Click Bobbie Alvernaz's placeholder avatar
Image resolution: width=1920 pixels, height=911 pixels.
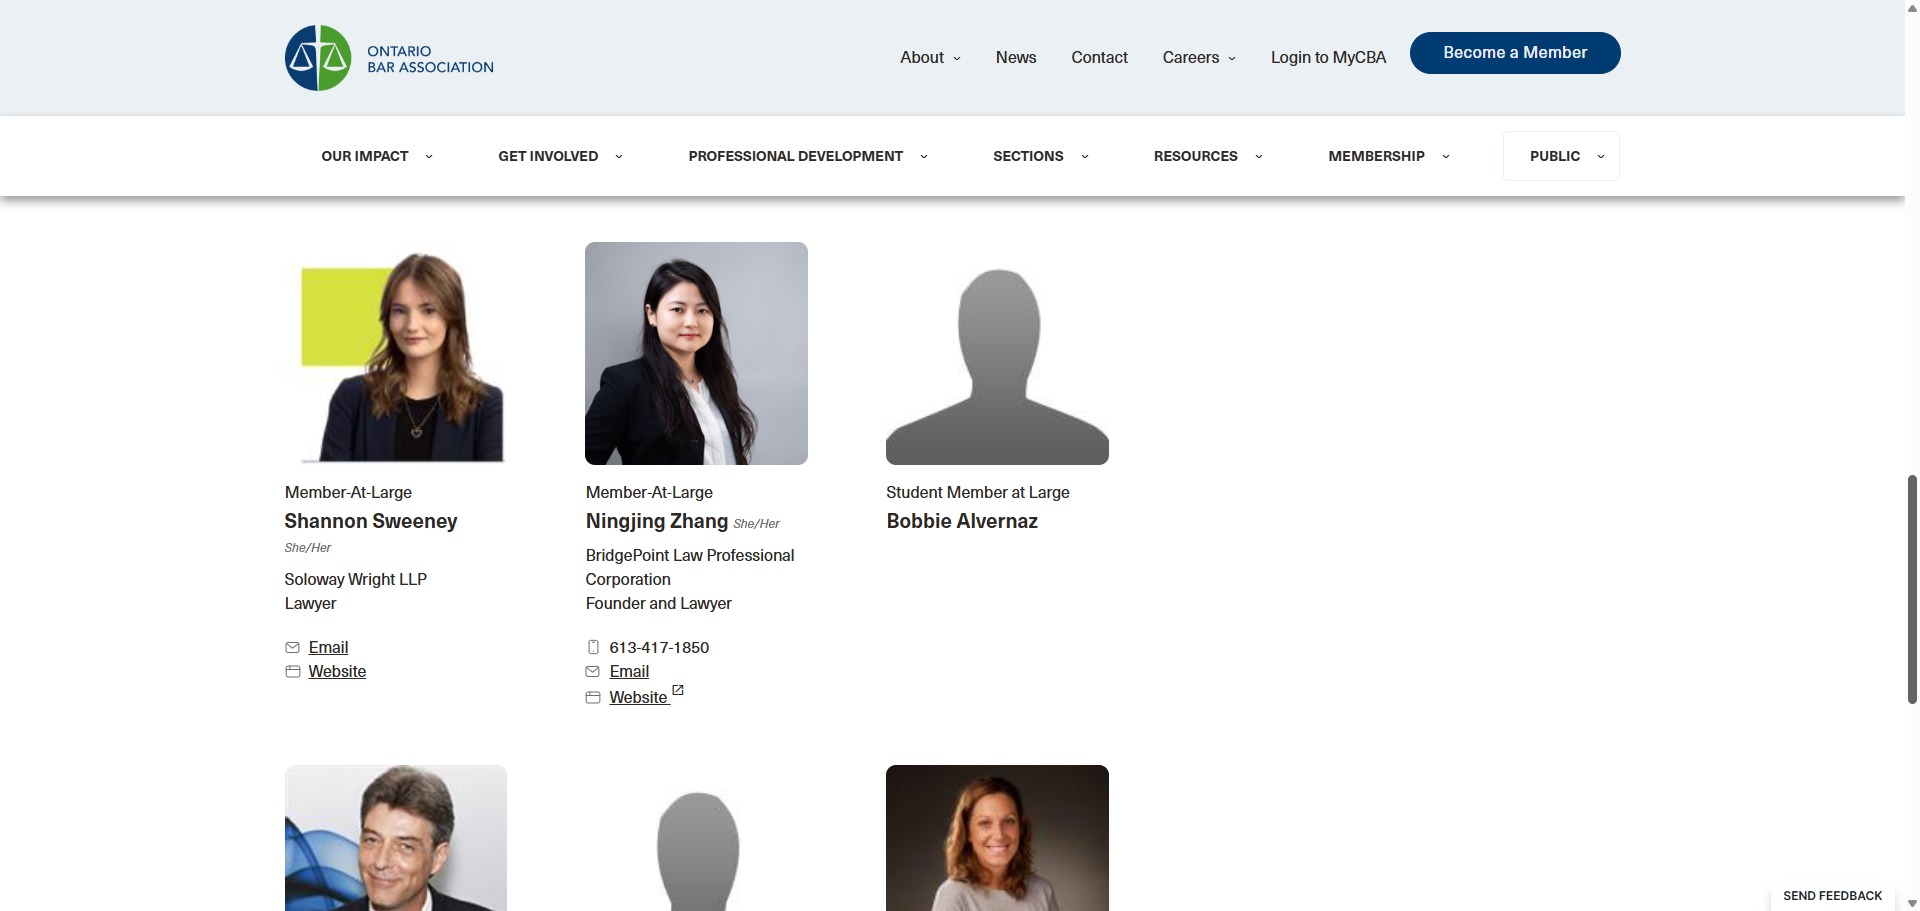[997, 353]
